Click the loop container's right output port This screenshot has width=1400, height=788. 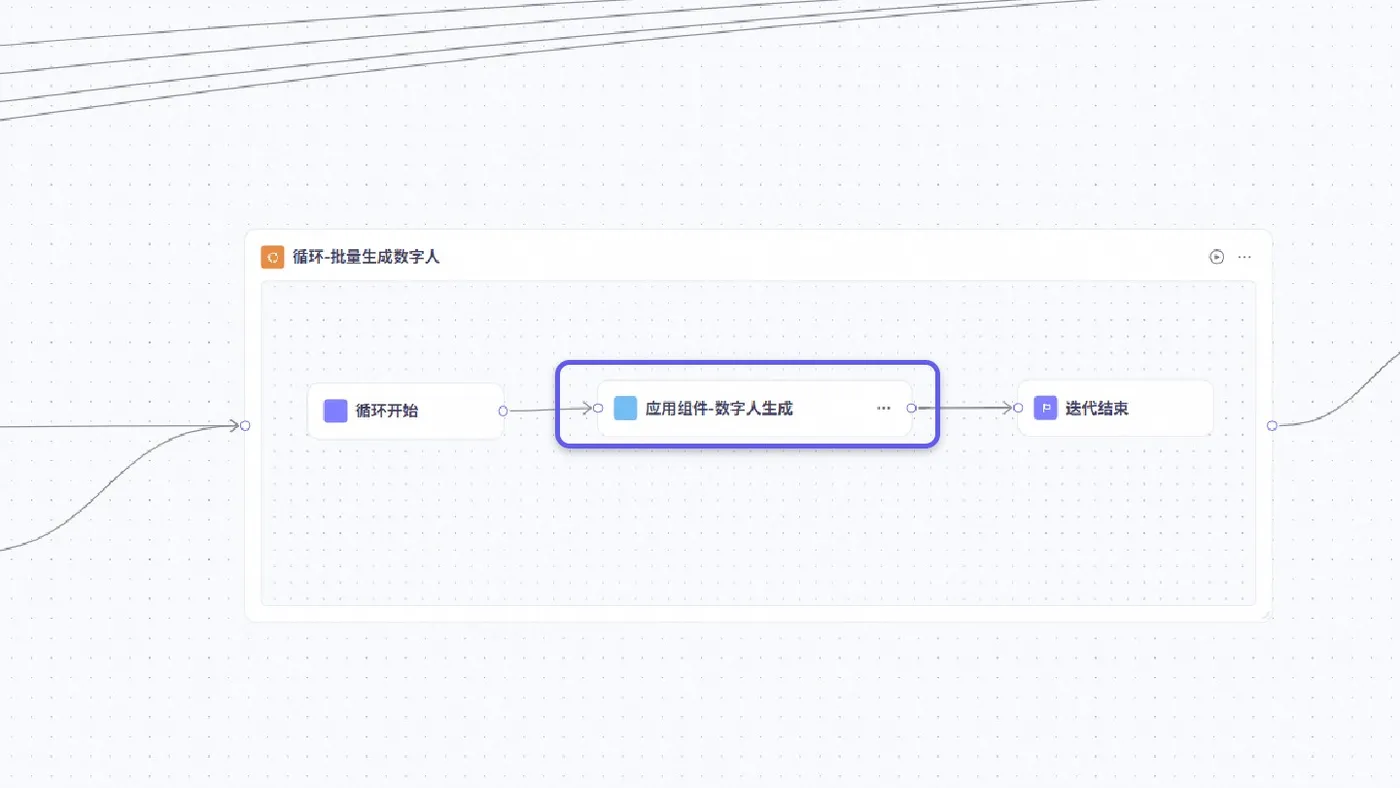1272,426
